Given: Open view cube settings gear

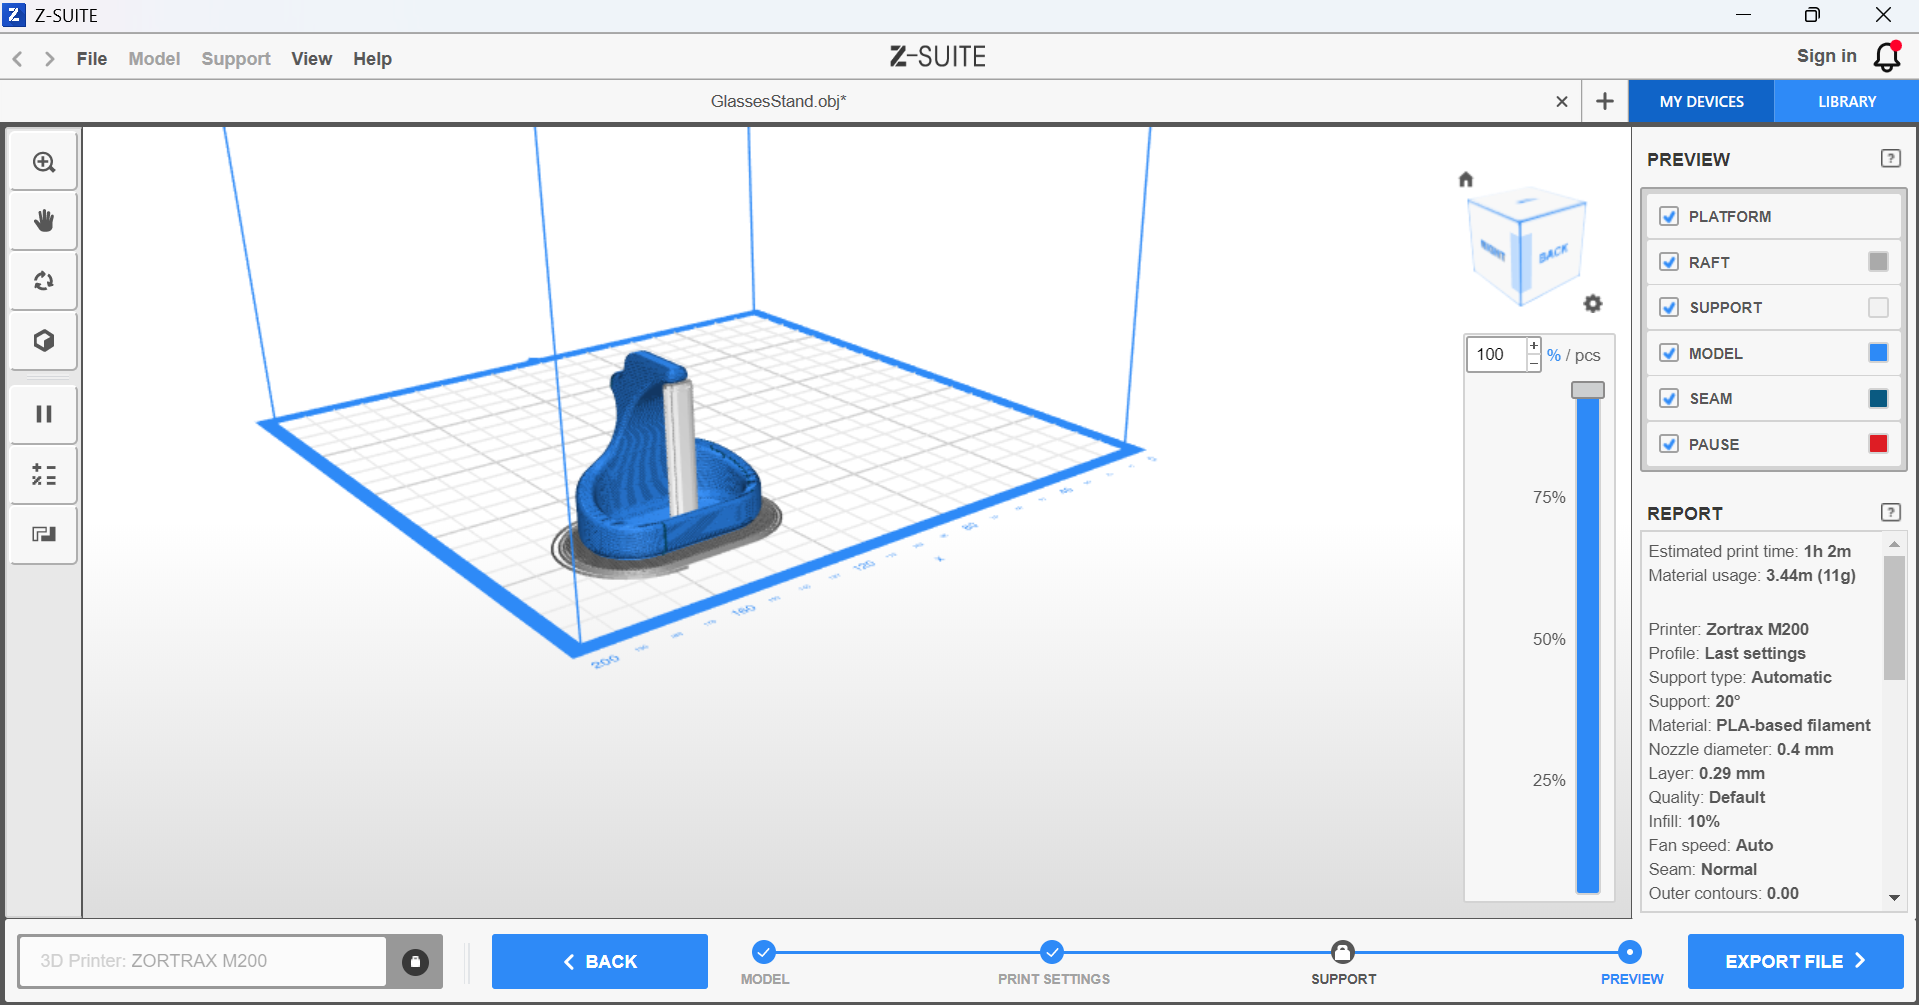Looking at the screenshot, I should click(x=1593, y=303).
